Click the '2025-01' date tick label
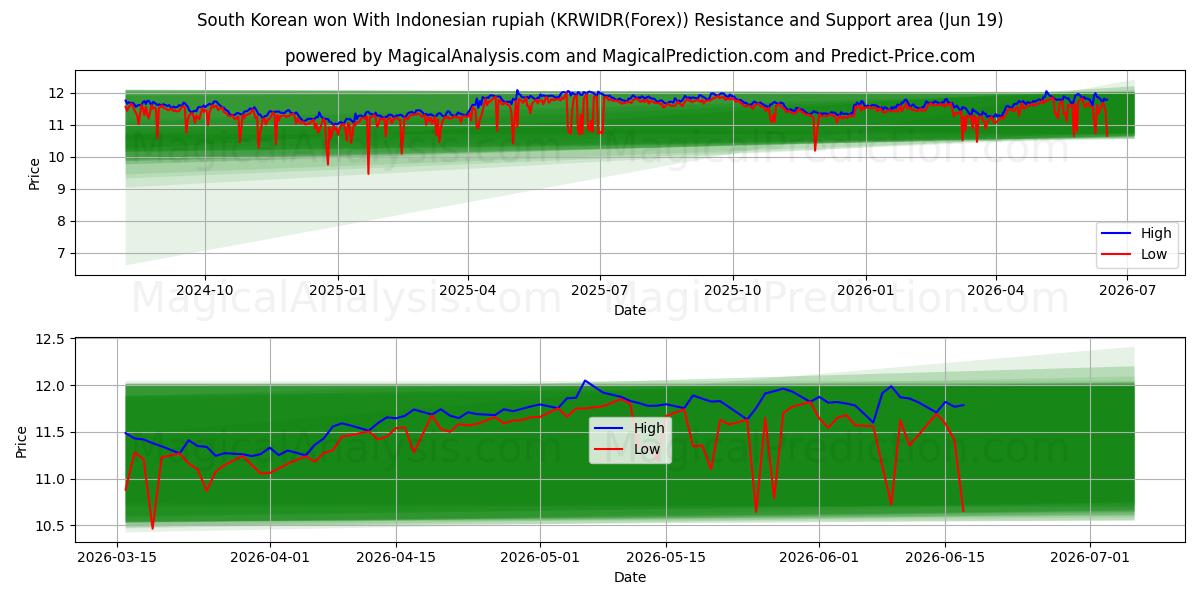Viewport: 1200px width, 600px height. tap(338, 291)
